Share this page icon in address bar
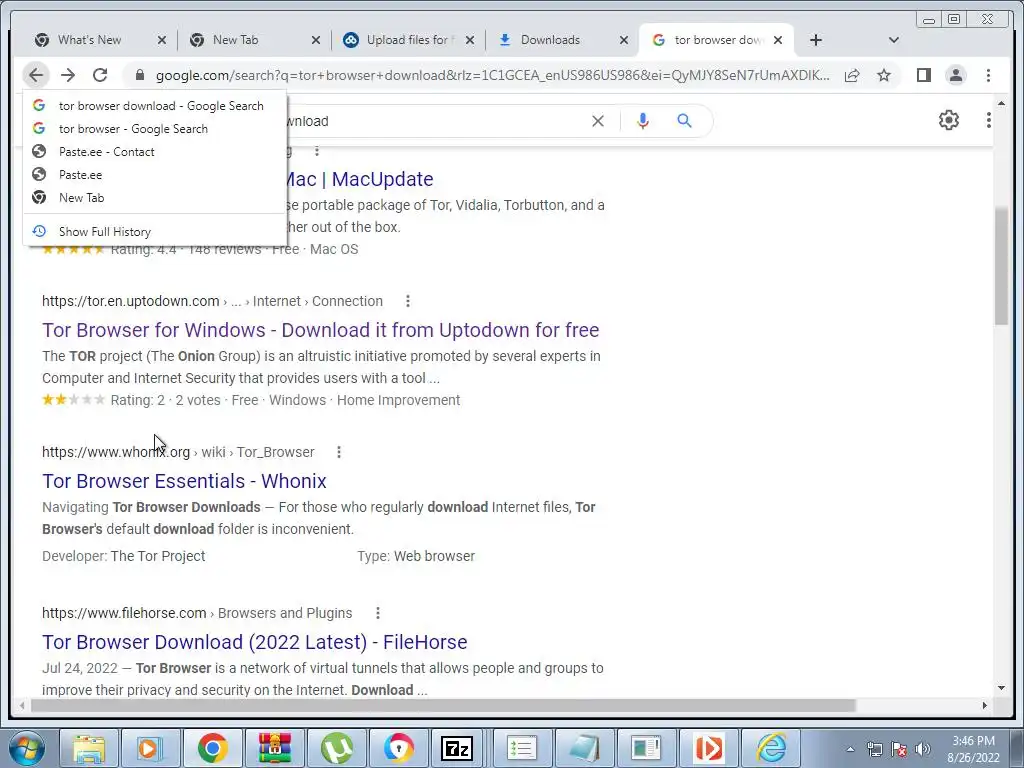The height and width of the screenshot is (768, 1024). click(852, 75)
